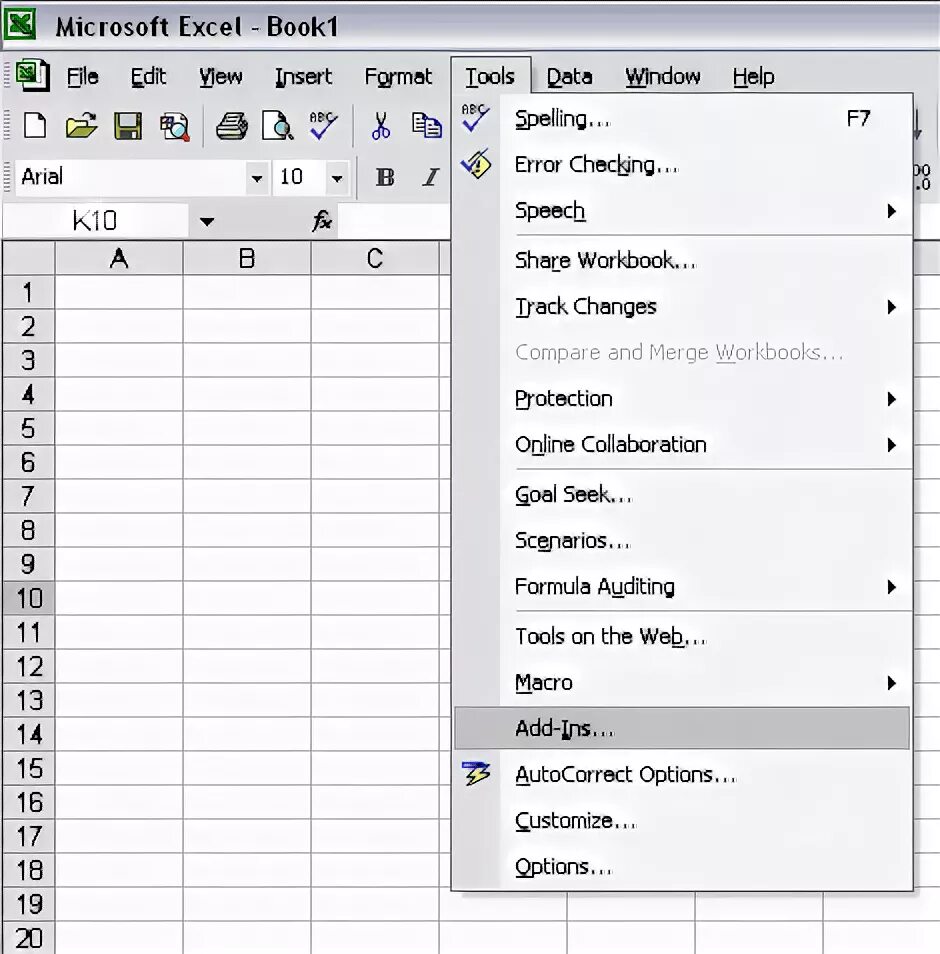Open the font name dropdown arrow
The image size is (940, 954).
point(257,178)
